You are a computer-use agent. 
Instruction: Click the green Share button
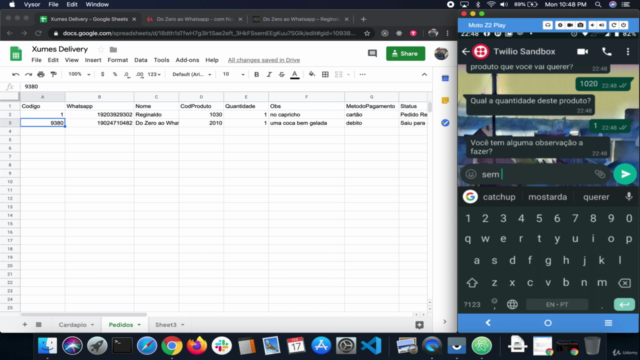point(405,53)
